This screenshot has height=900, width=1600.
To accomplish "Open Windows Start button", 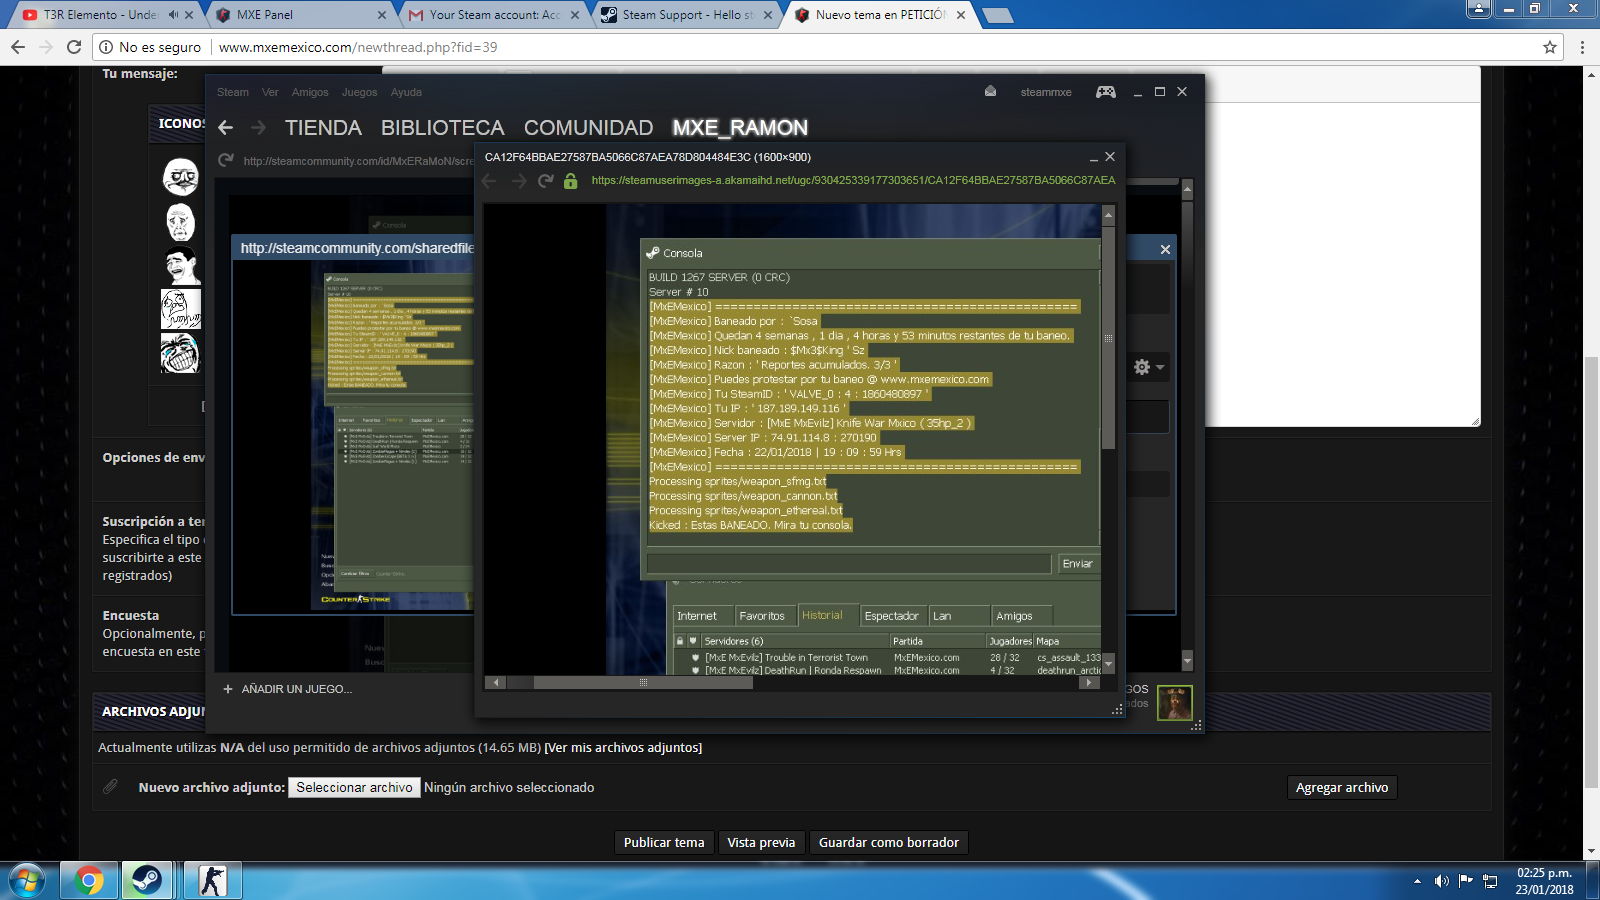I will [26, 881].
